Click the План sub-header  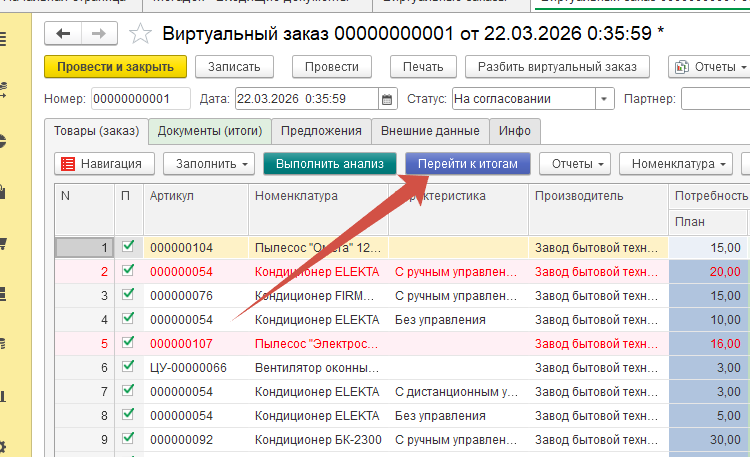708,222
